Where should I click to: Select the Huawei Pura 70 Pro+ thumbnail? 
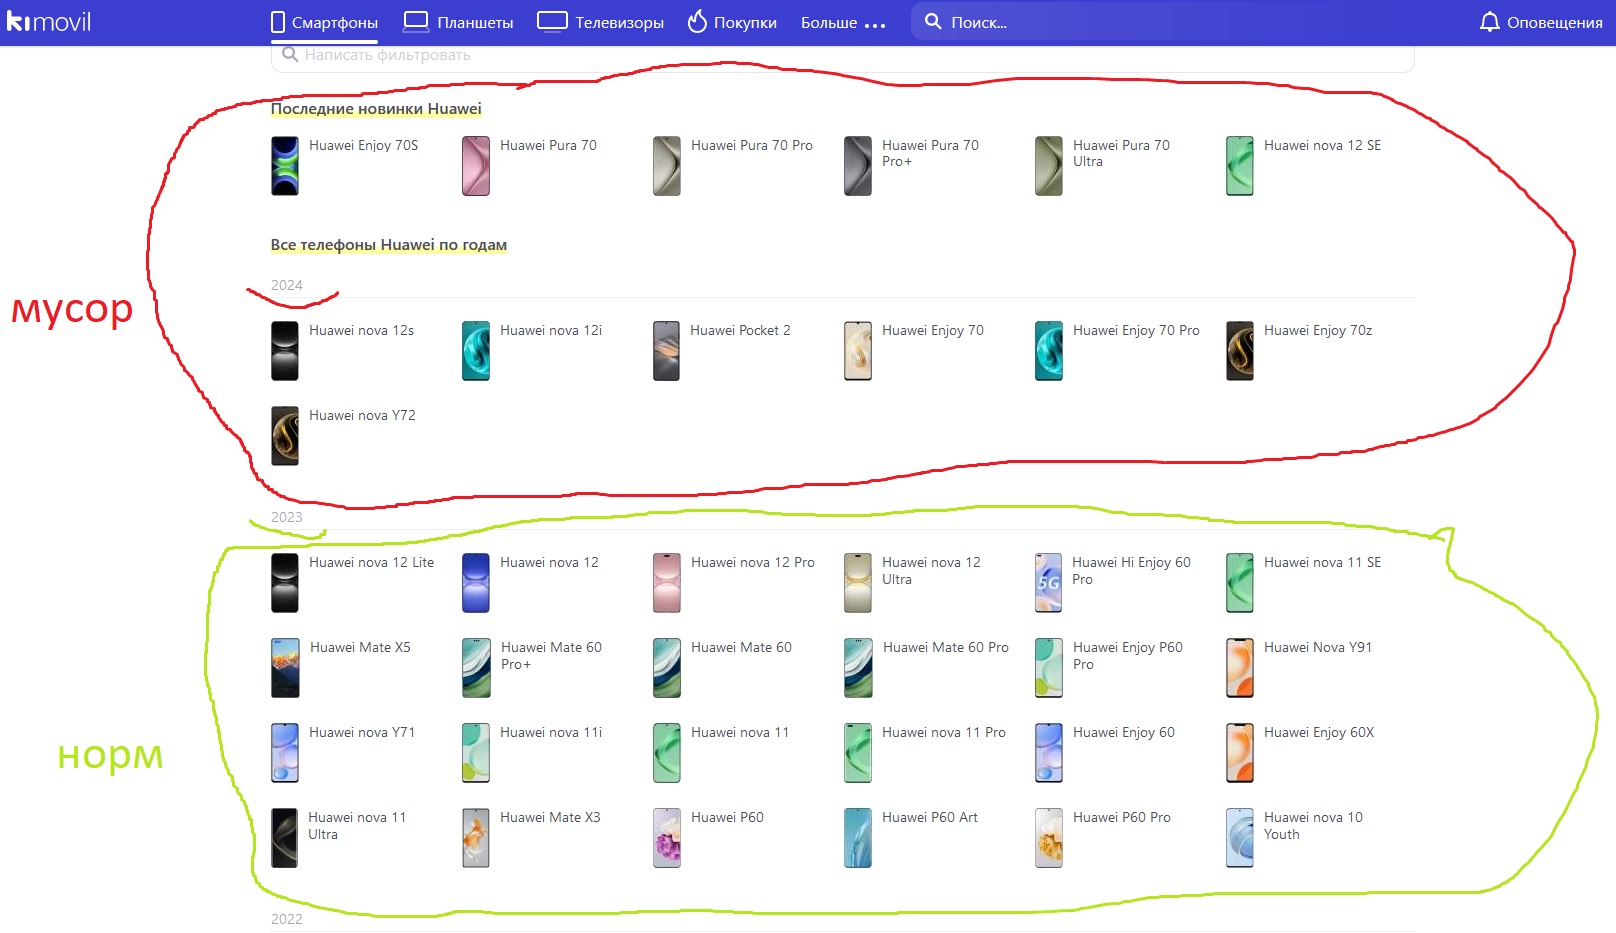tap(858, 166)
